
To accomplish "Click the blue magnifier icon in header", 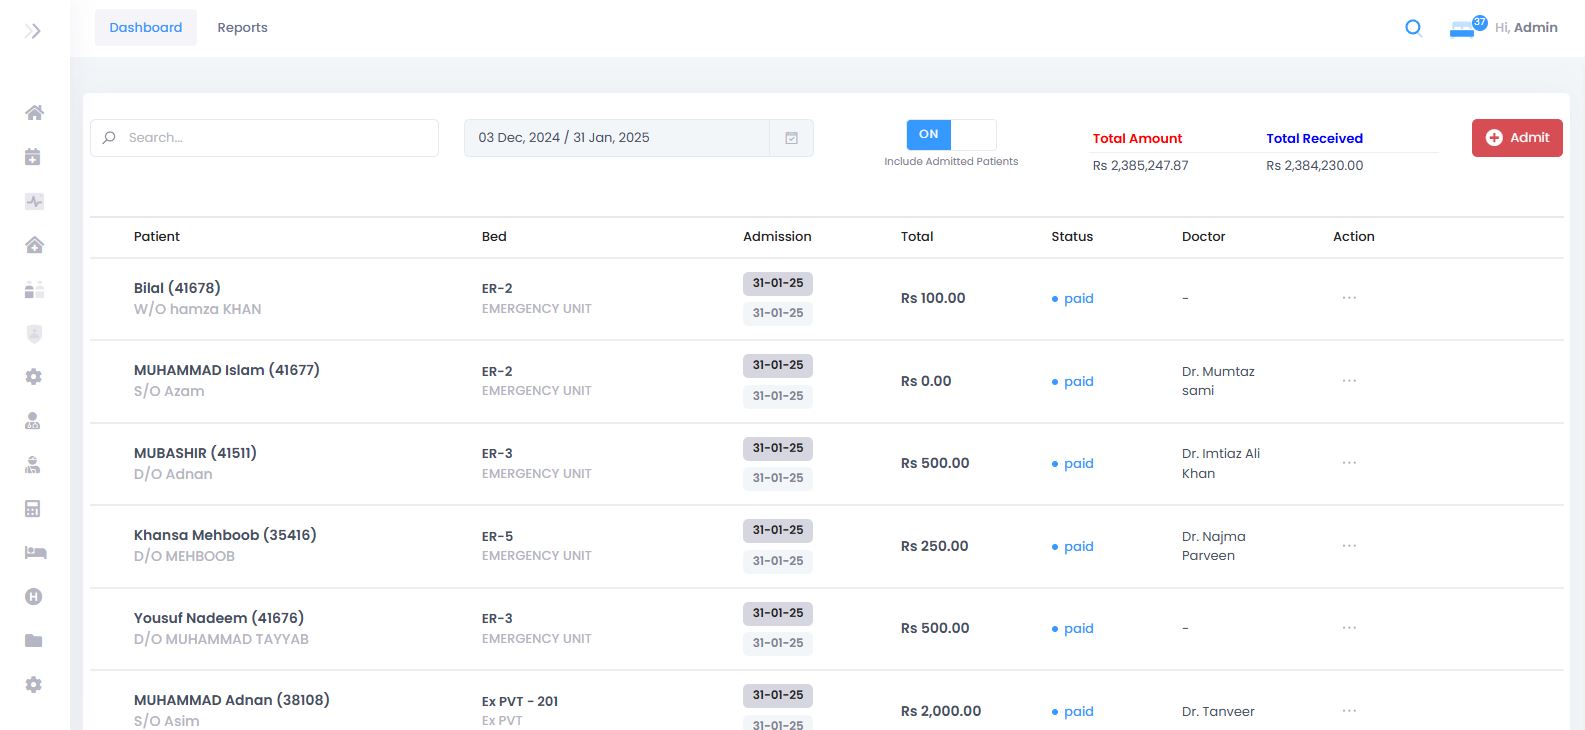I will (1413, 28).
